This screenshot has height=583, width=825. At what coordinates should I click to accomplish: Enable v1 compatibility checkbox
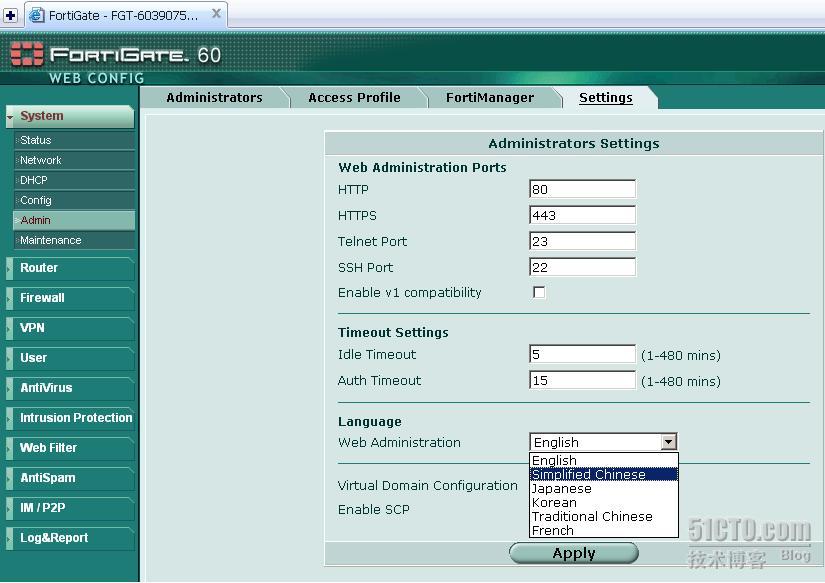coord(539,292)
